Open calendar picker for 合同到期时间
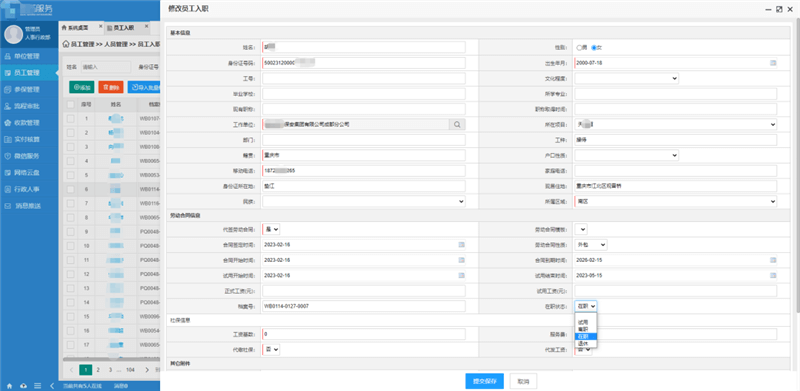The width and height of the screenshot is (800, 391). [x=773, y=260]
